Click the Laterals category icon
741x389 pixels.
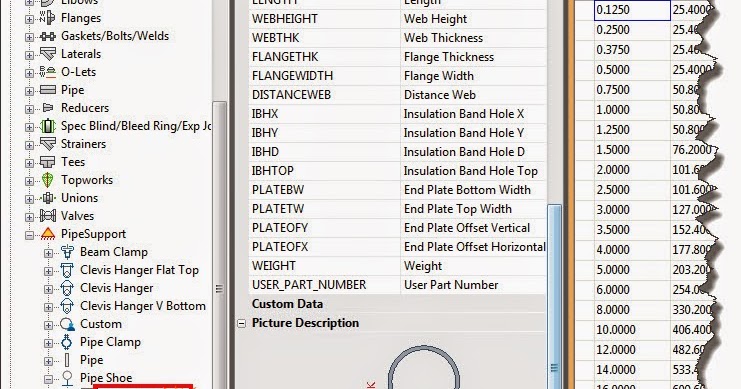pyautogui.click(x=47, y=54)
